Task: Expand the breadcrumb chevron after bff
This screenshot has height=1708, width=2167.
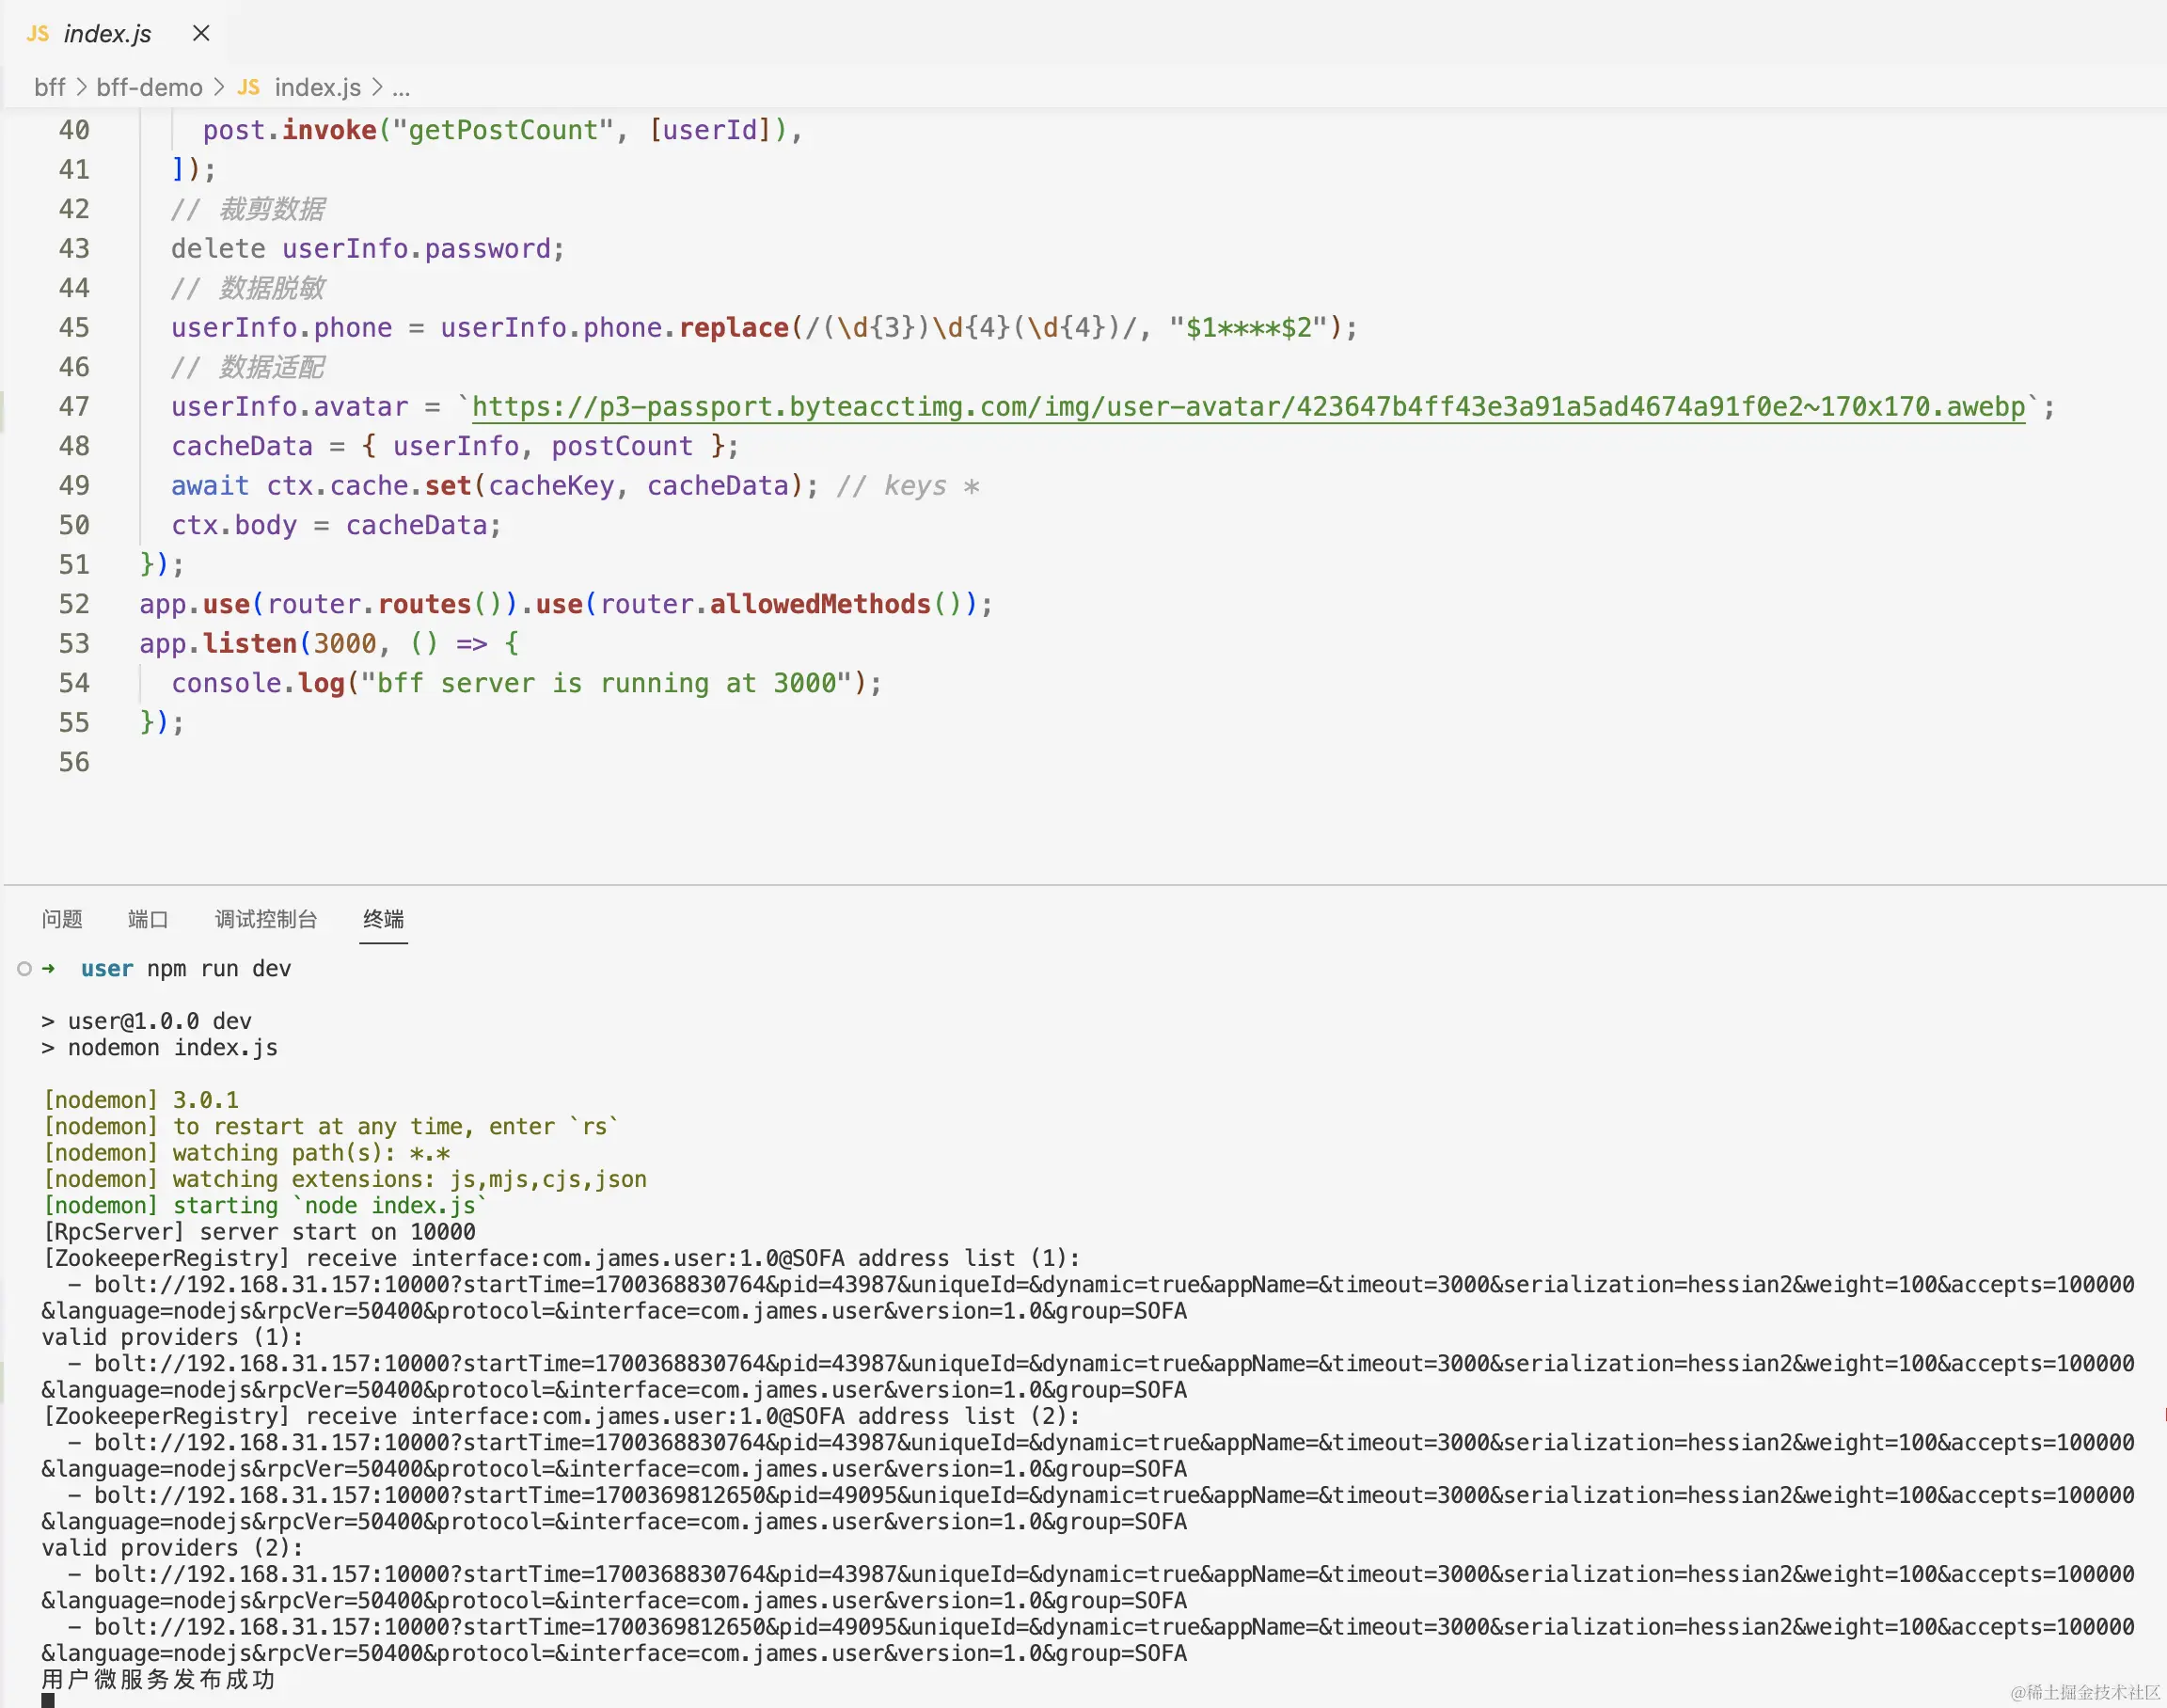Action: 80,87
